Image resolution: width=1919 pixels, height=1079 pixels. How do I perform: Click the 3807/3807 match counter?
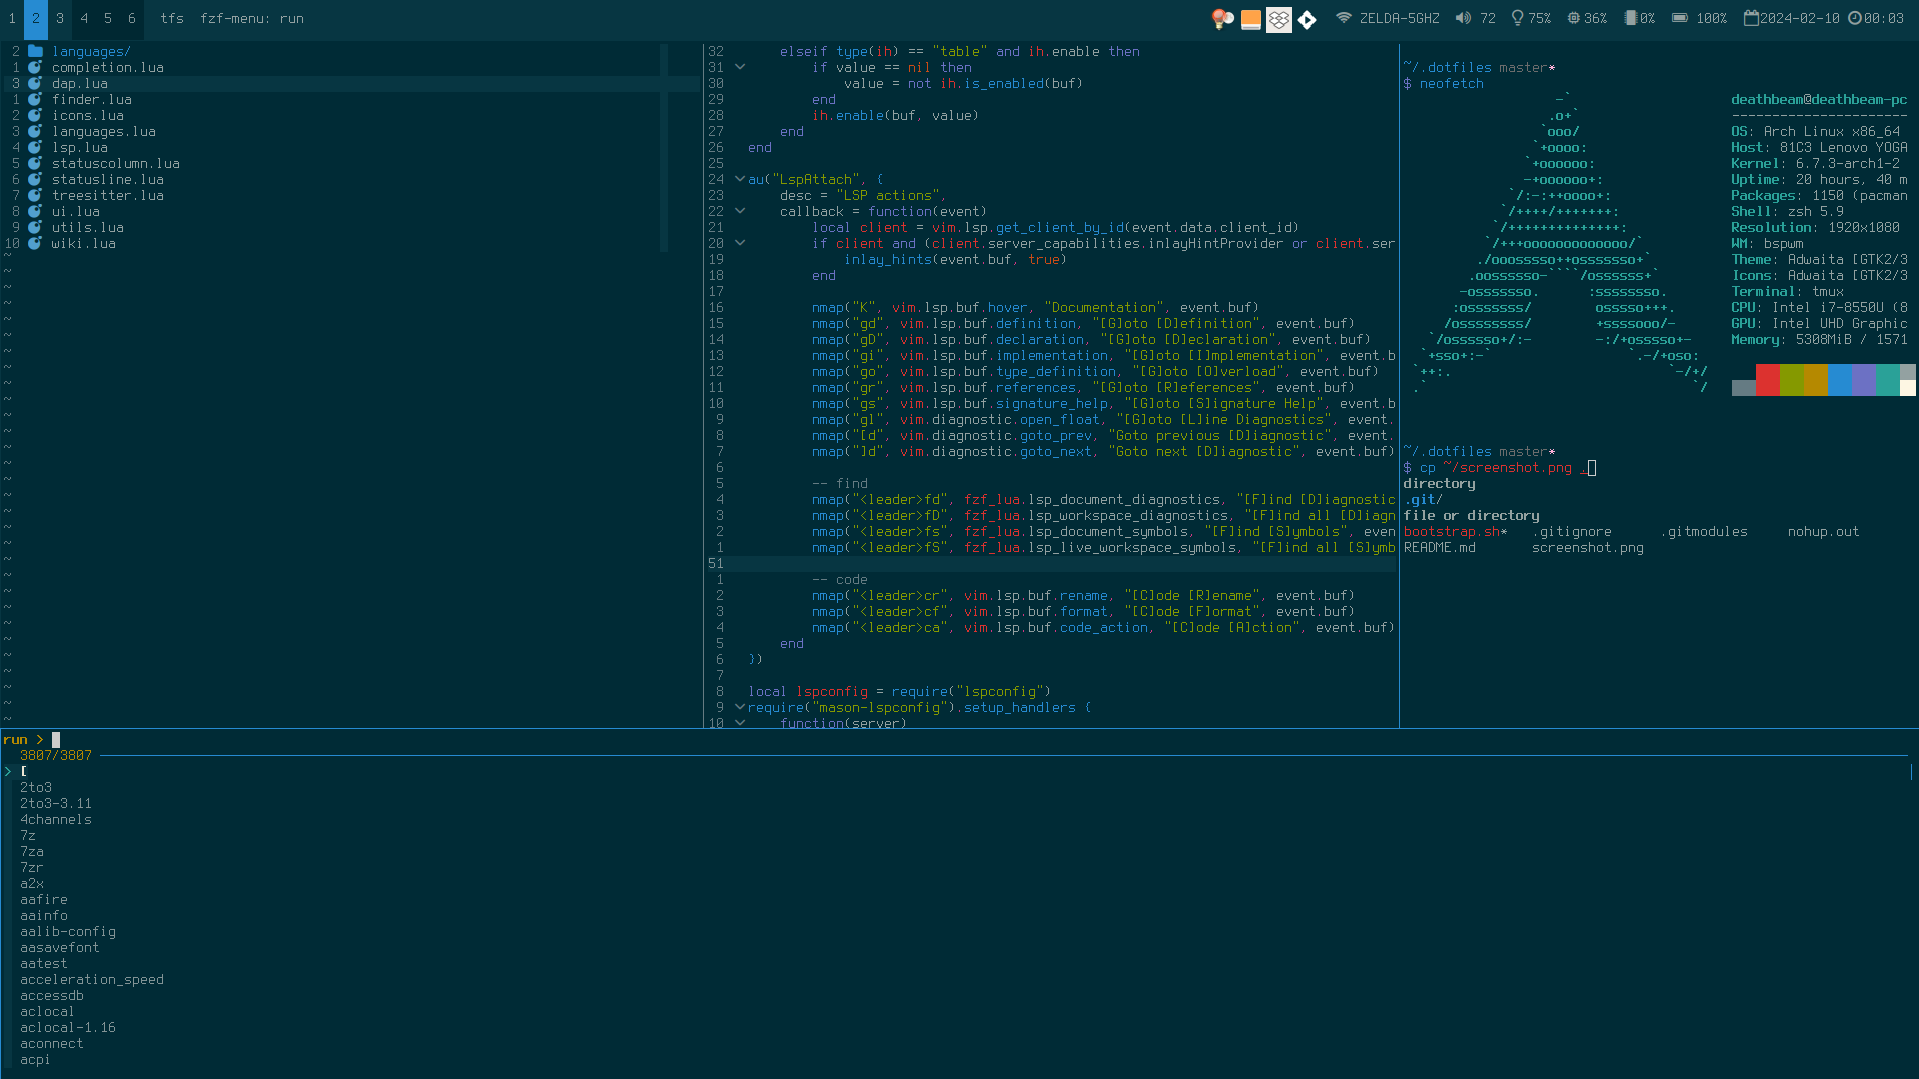(x=56, y=755)
